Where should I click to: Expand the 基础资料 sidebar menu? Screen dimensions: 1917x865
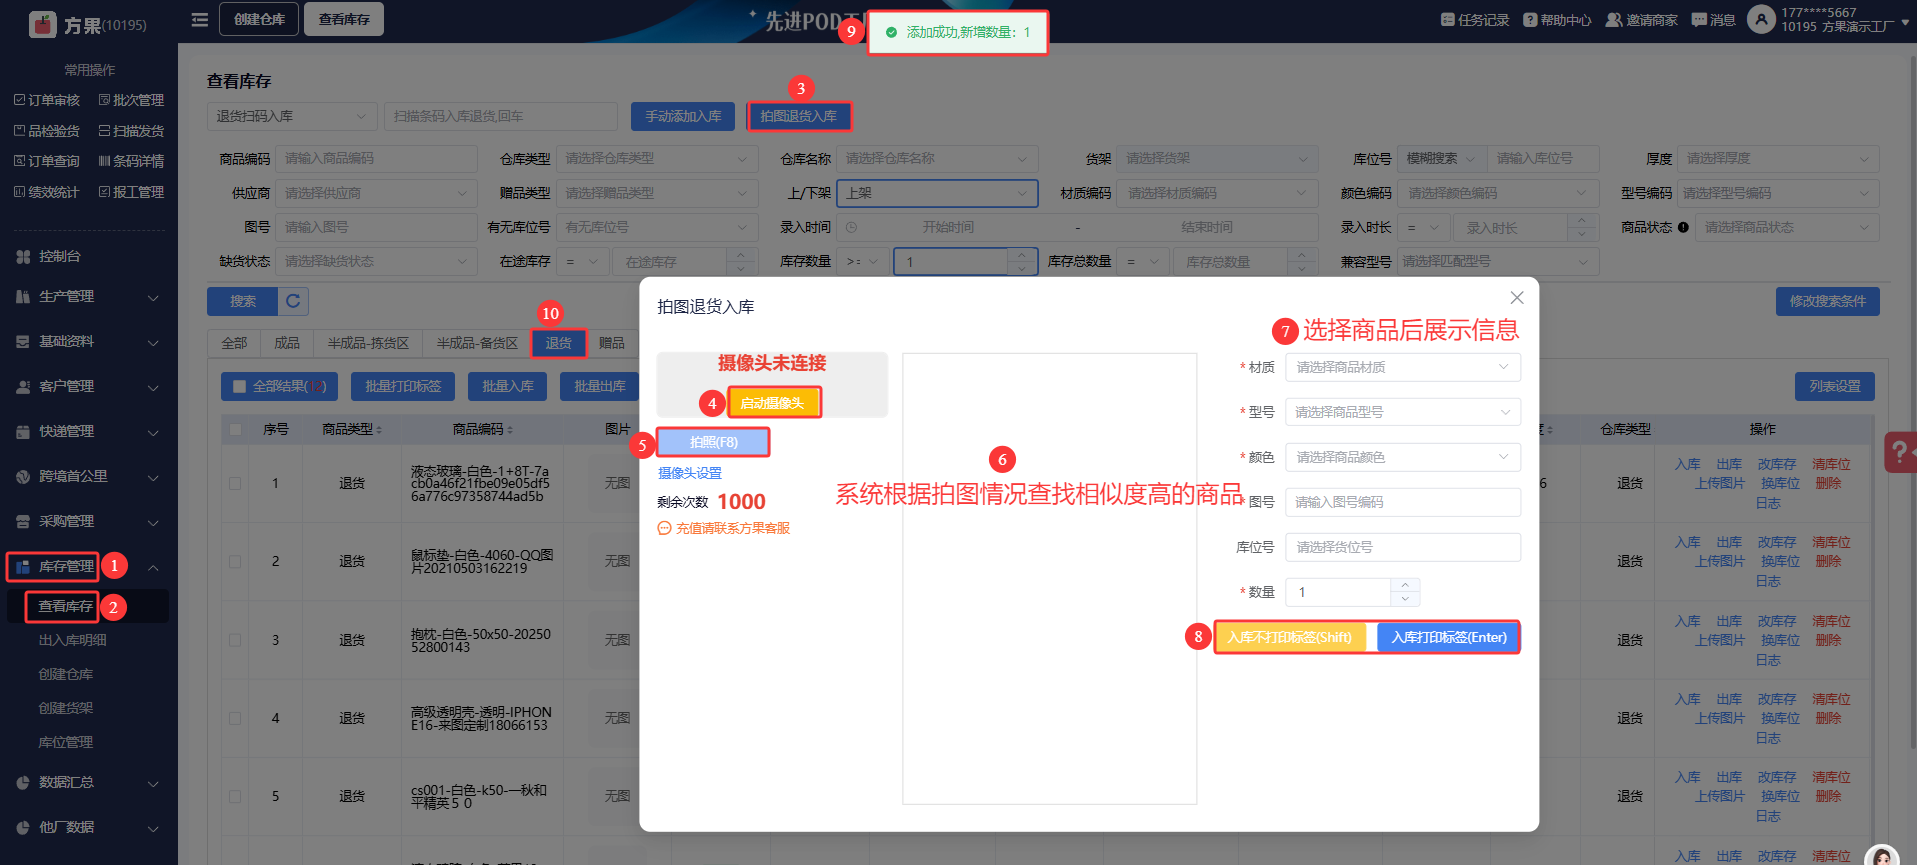[x=89, y=341]
